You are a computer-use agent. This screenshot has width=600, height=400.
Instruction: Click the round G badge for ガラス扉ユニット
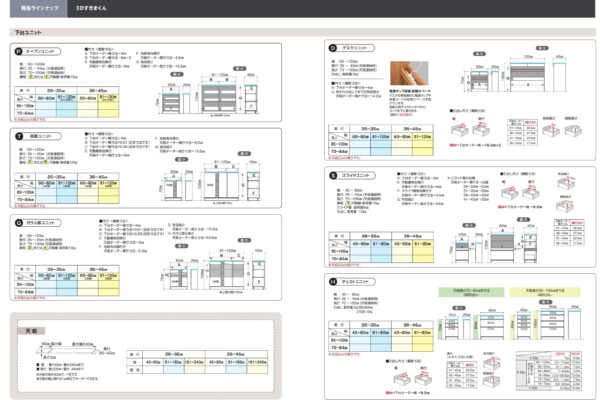(20, 222)
